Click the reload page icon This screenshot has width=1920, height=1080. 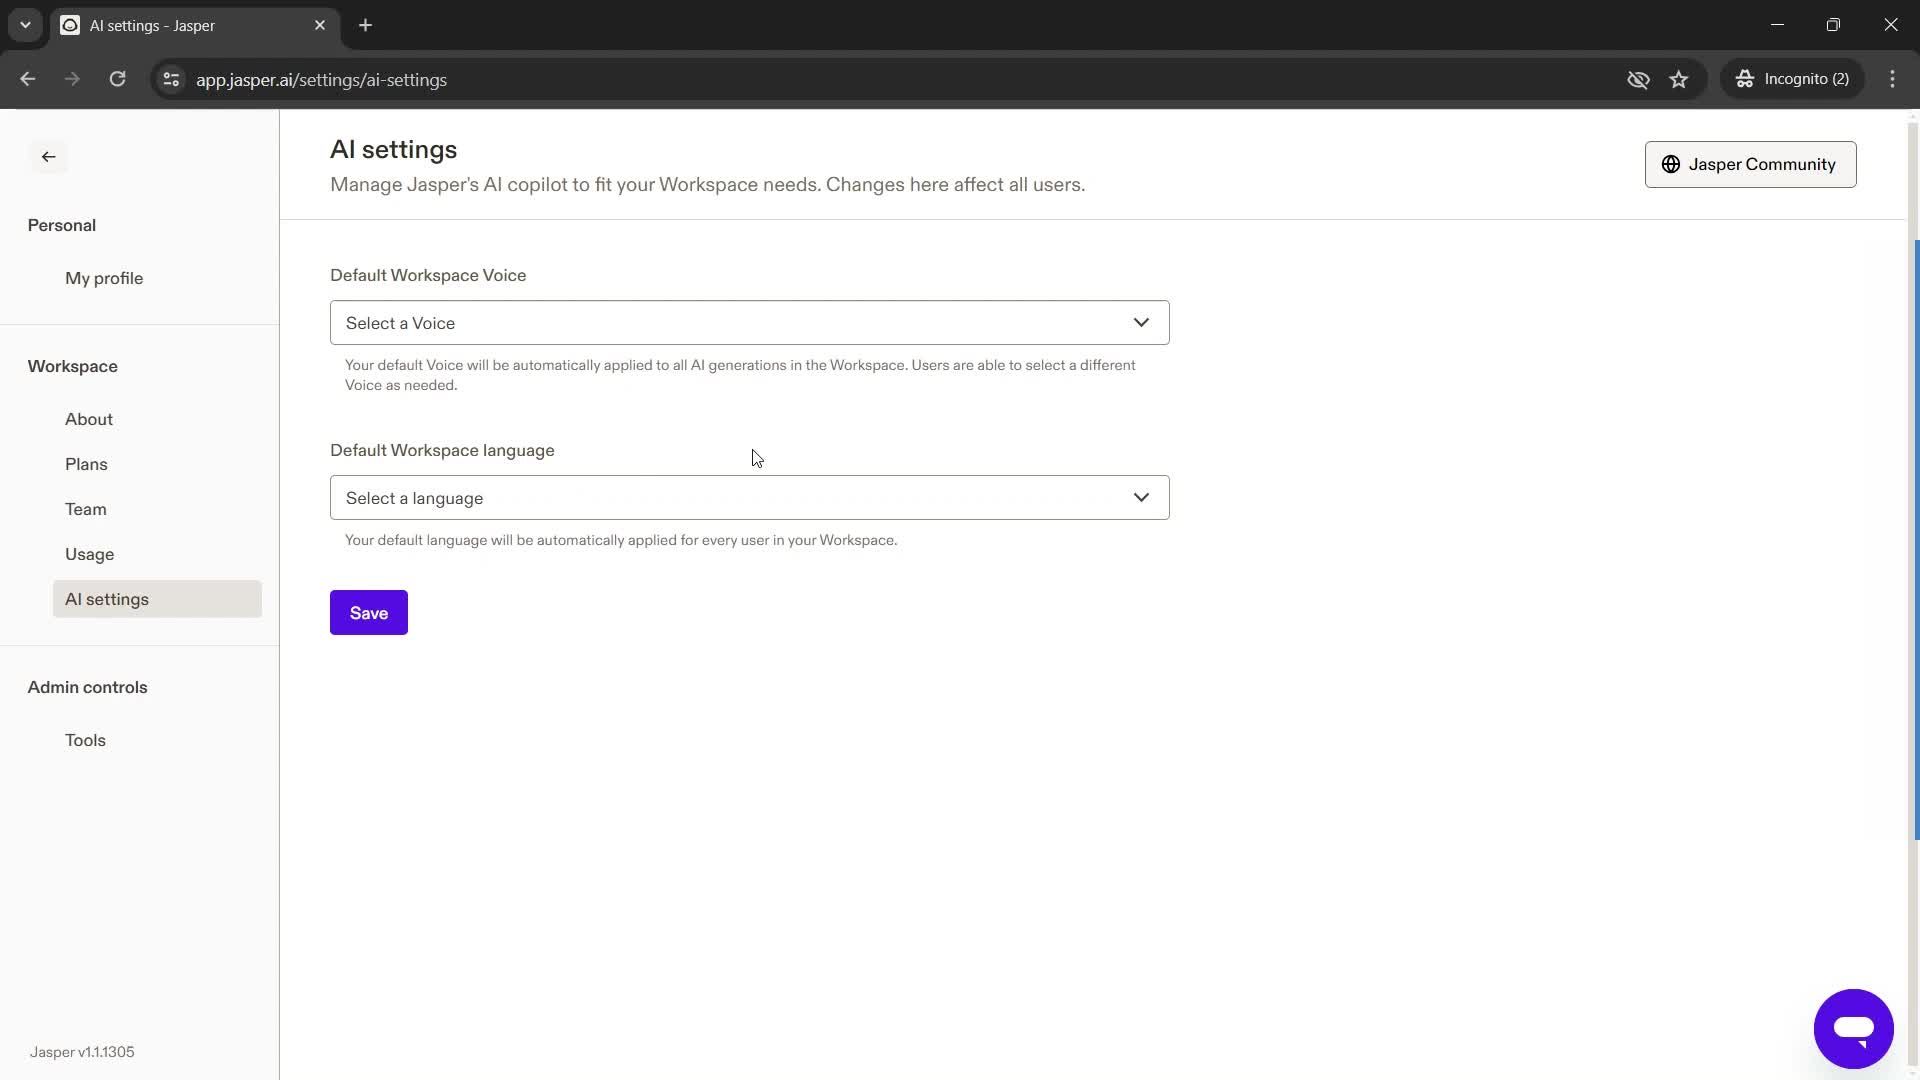pyautogui.click(x=117, y=79)
